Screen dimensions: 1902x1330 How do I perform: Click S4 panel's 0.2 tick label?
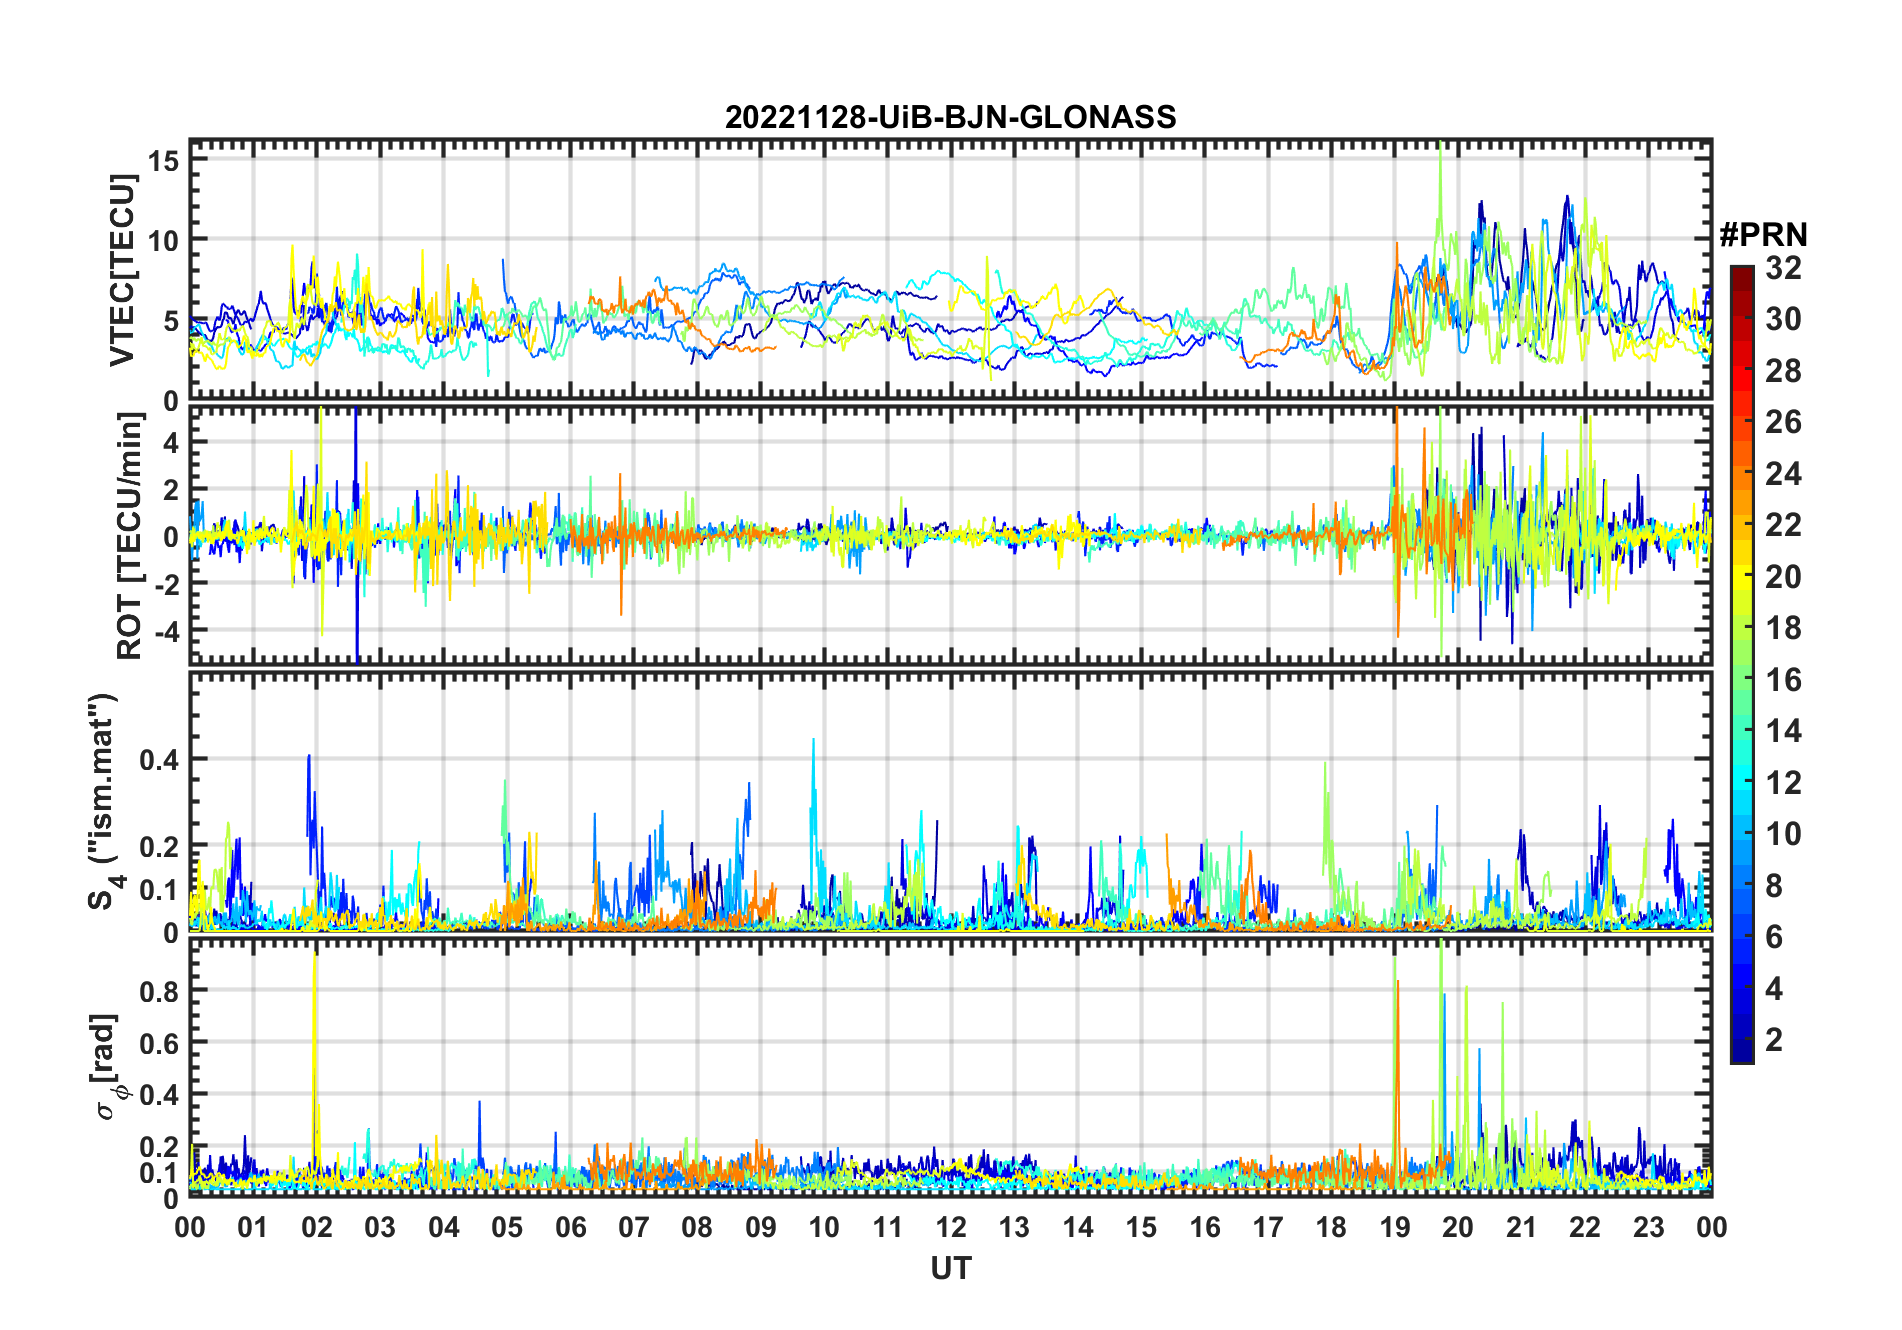160,846
